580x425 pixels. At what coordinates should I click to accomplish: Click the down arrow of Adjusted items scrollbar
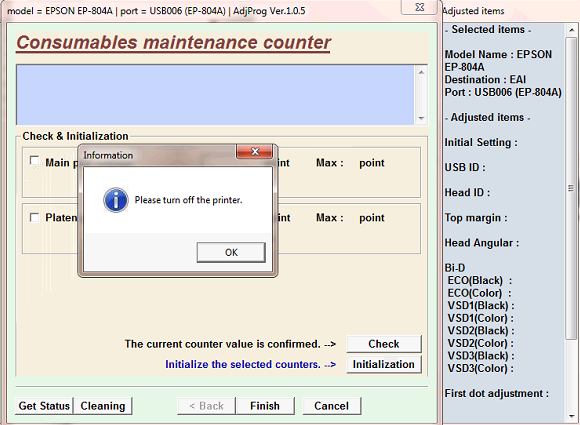pos(571,416)
